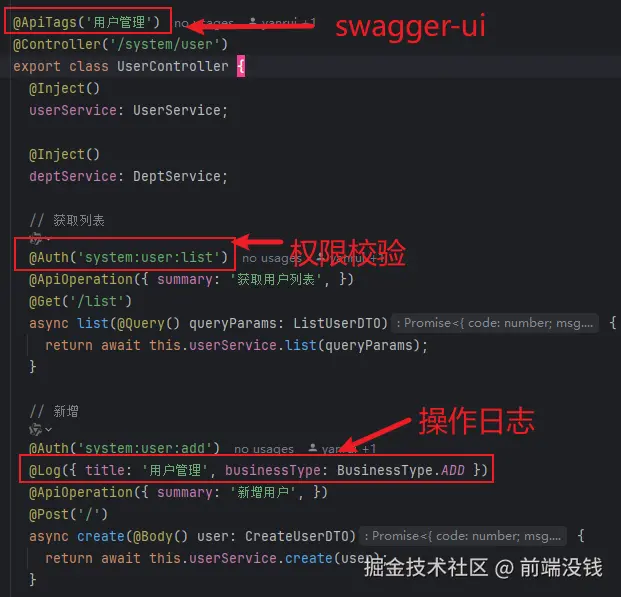This screenshot has height=597, width=621.
Task: Expand the Promise return type hint after ListUserDTO
Action: pyautogui.click(x=495, y=323)
